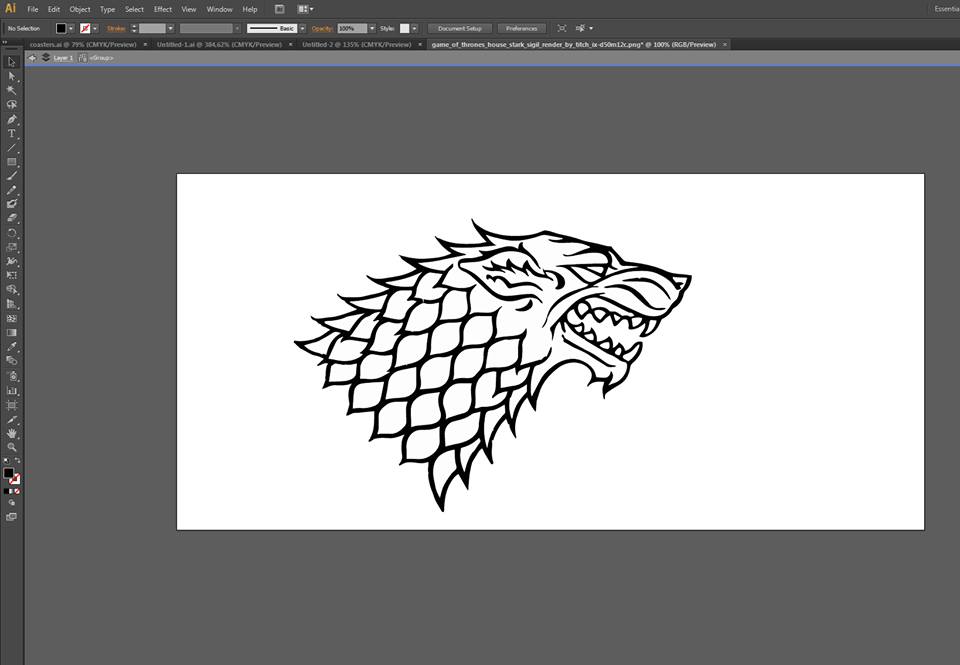Image resolution: width=960 pixels, height=665 pixels.
Task: Select the Slice tool
Action: tap(12, 420)
